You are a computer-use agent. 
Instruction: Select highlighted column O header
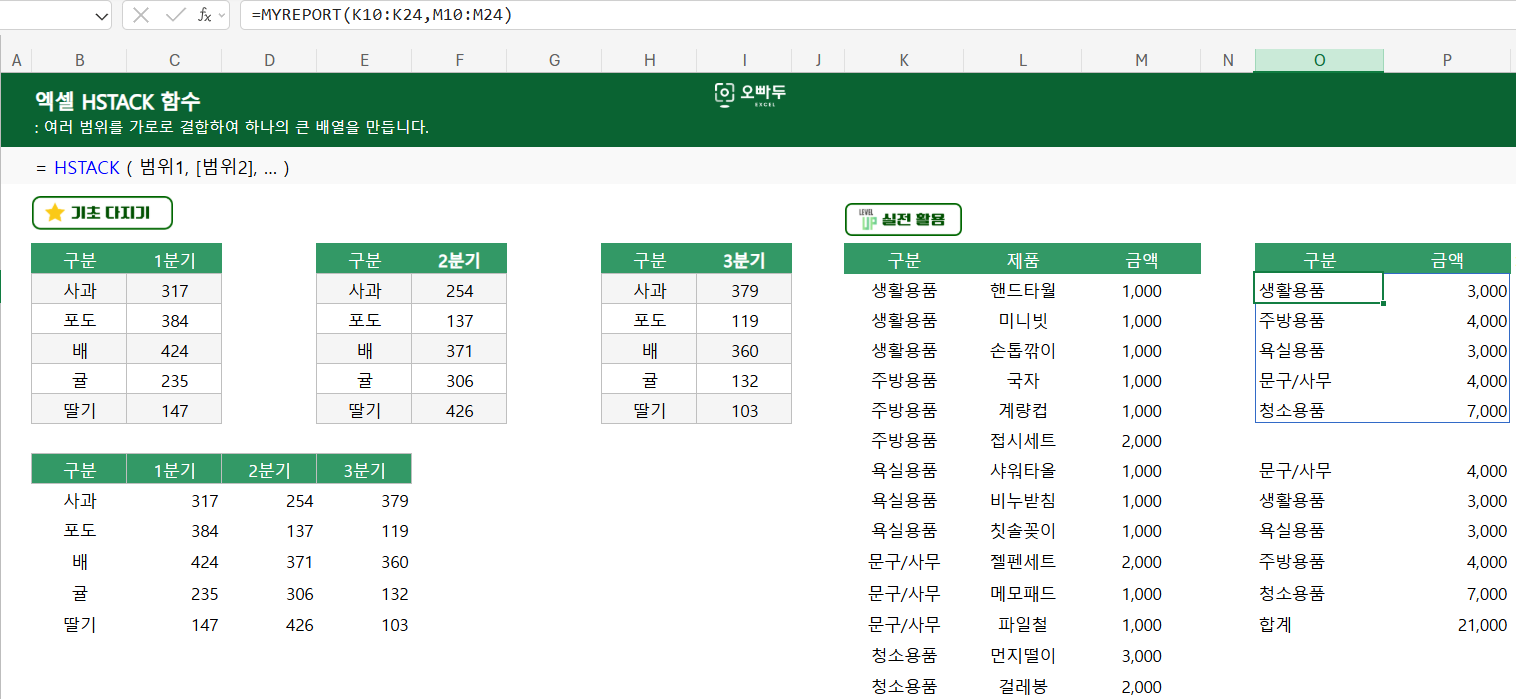click(x=1319, y=61)
